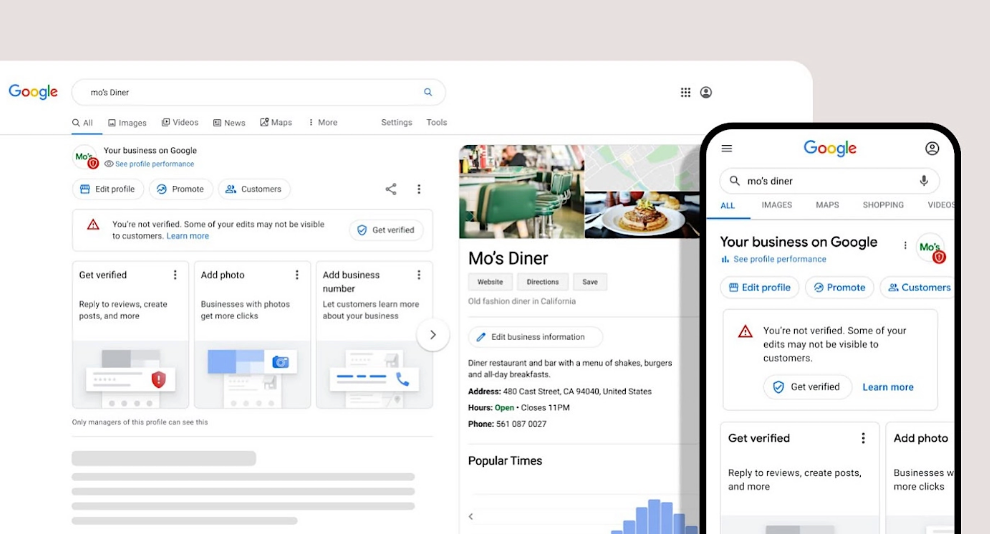Click the share icon beside Customers
Image resolution: width=990 pixels, height=534 pixels.
click(x=391, y=189)
